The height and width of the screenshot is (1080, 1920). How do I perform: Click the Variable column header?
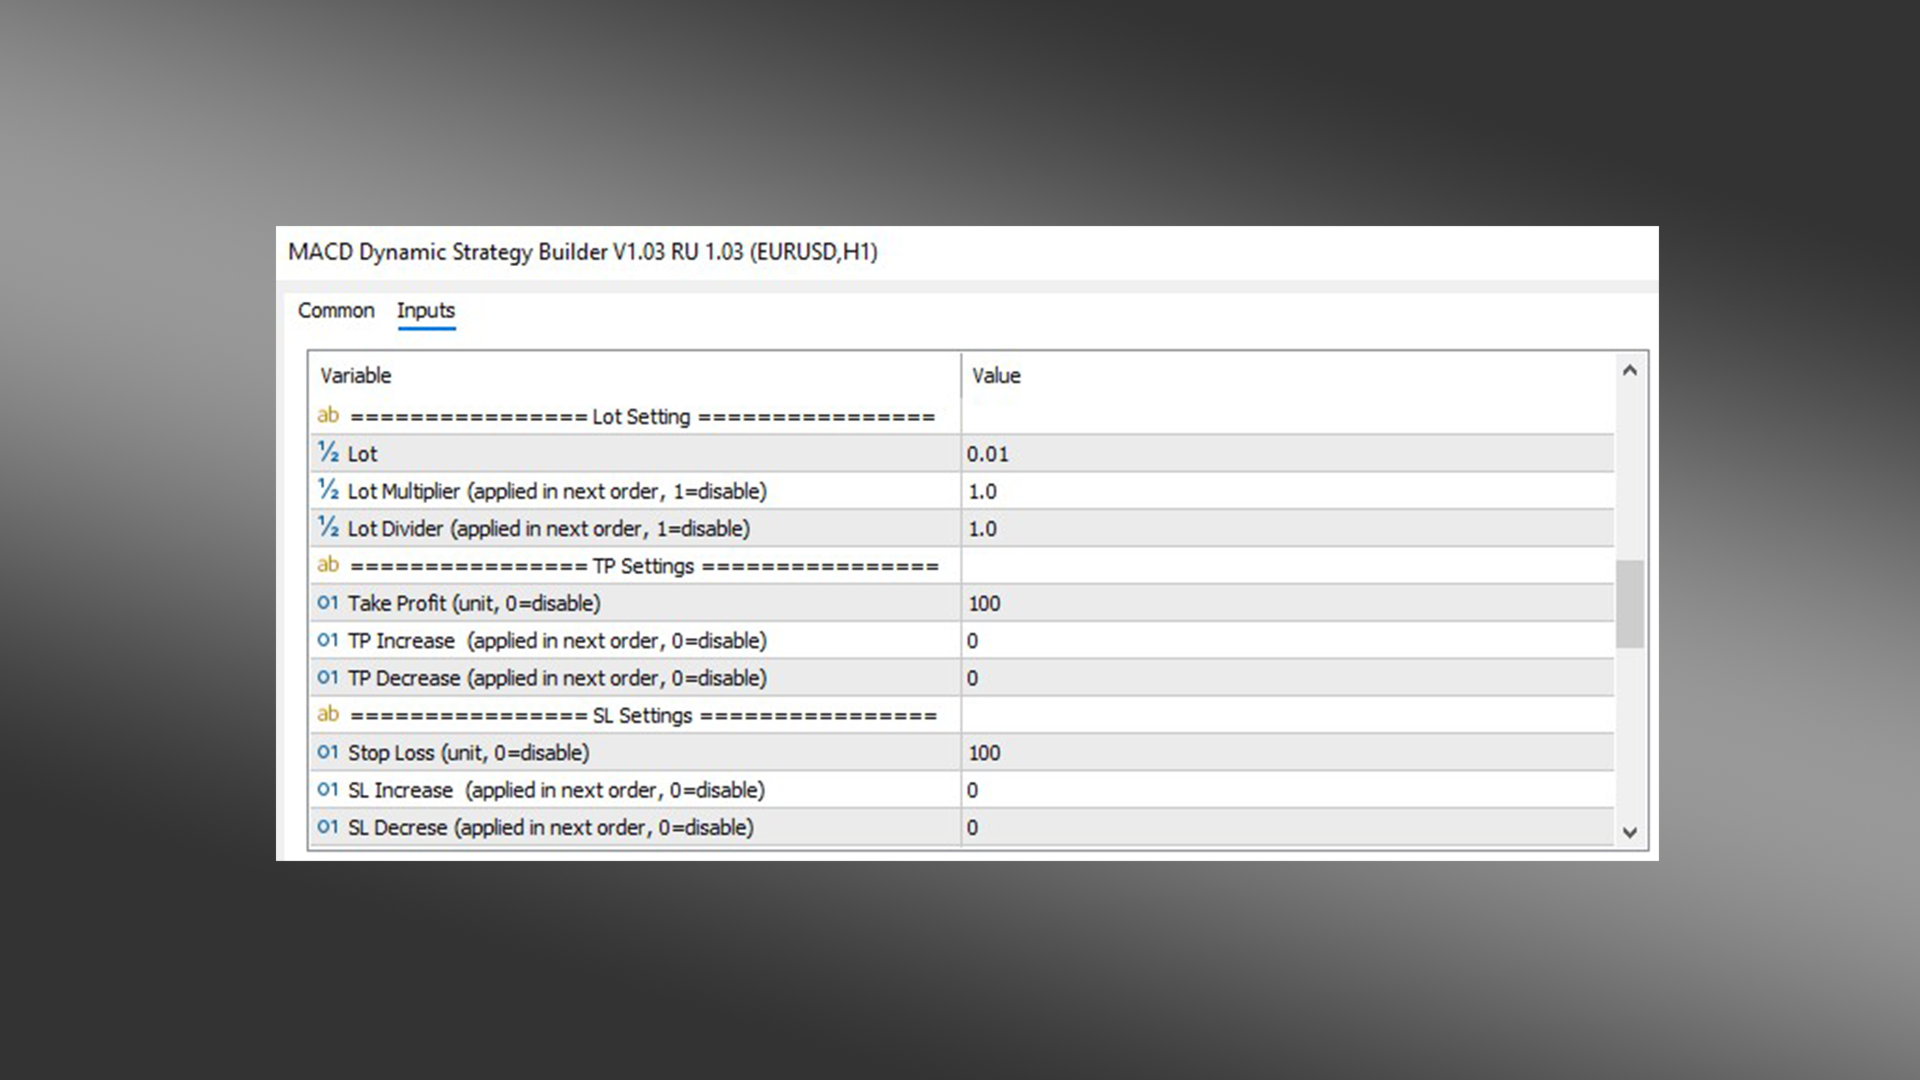[356, 376]
